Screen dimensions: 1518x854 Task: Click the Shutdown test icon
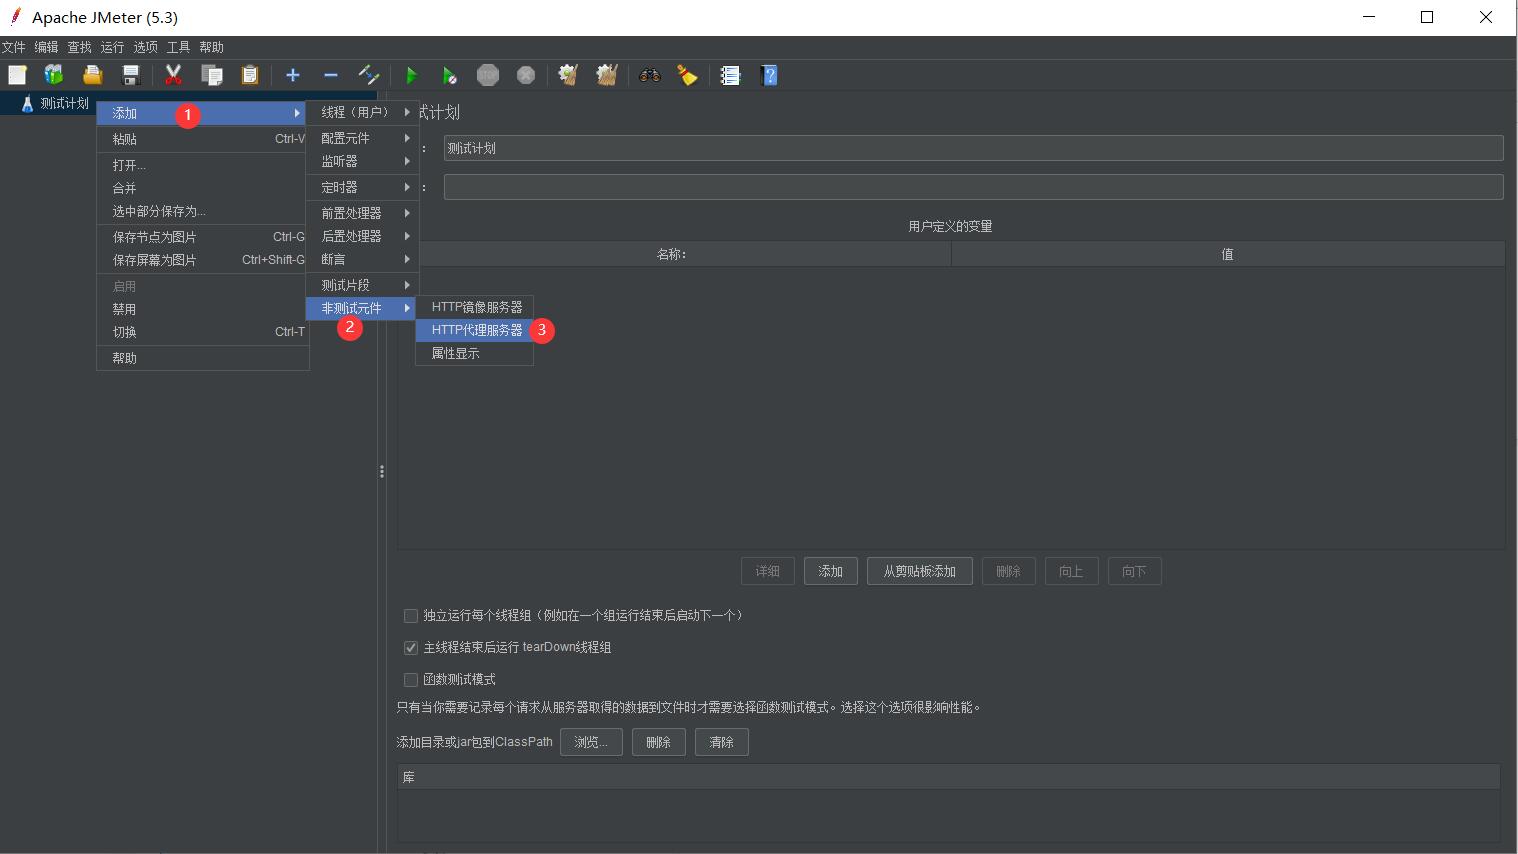[526, 75]
